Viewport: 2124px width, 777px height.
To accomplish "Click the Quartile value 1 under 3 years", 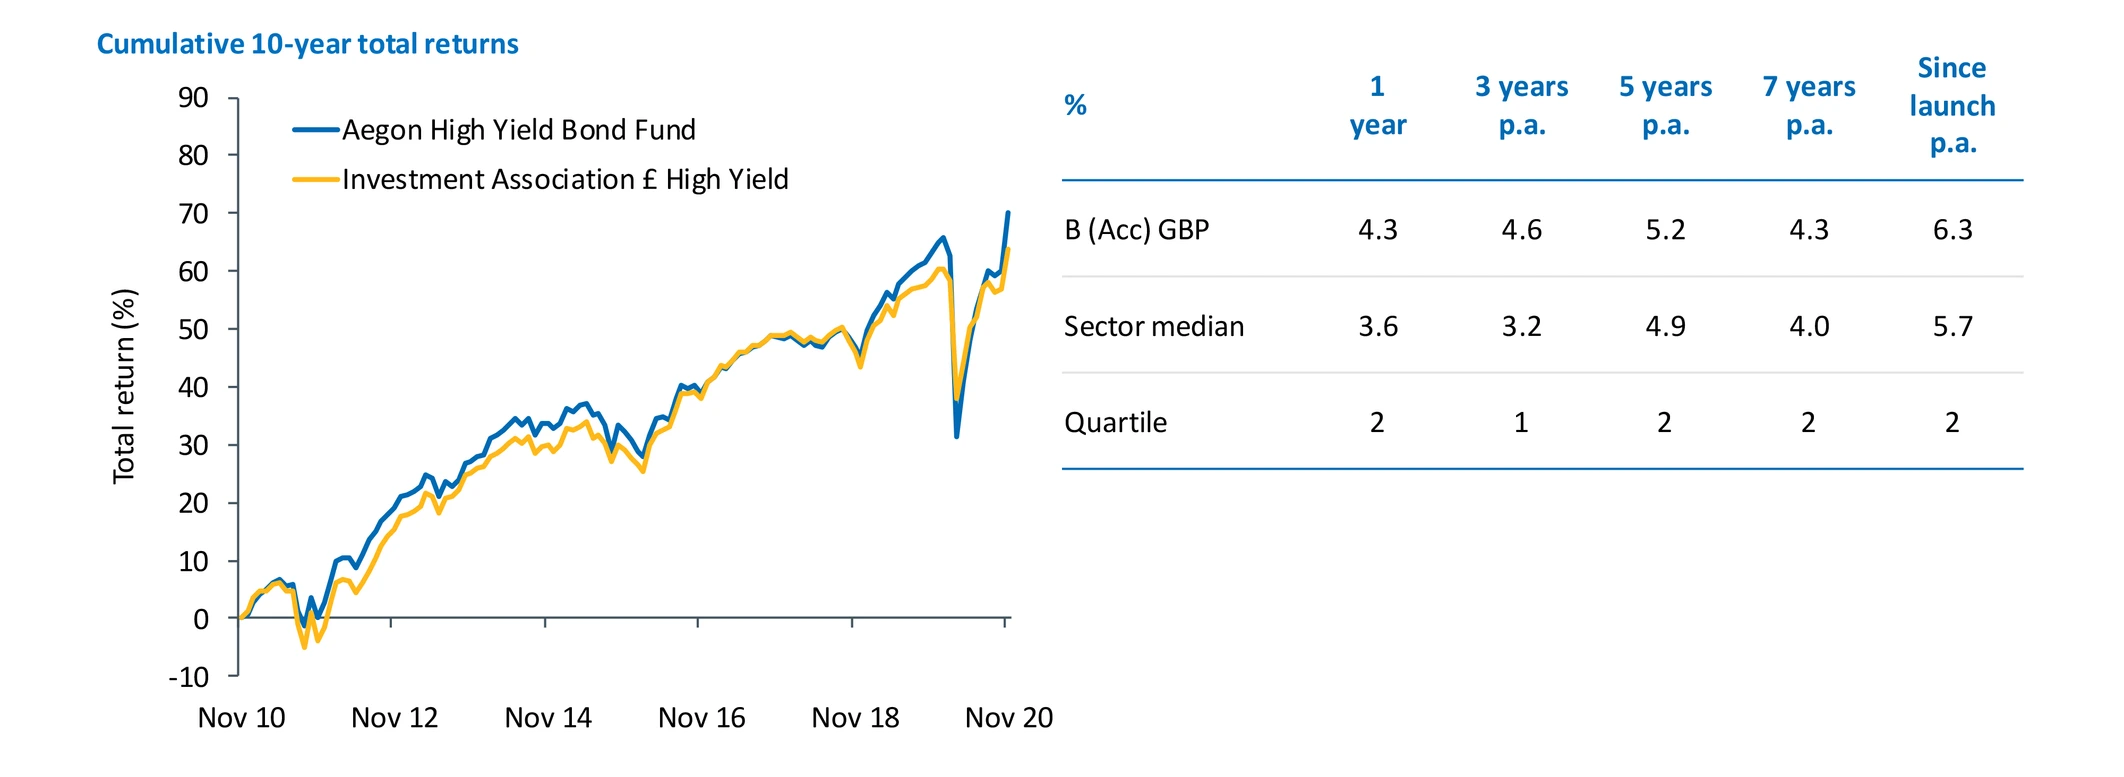I will (1521, 423).
